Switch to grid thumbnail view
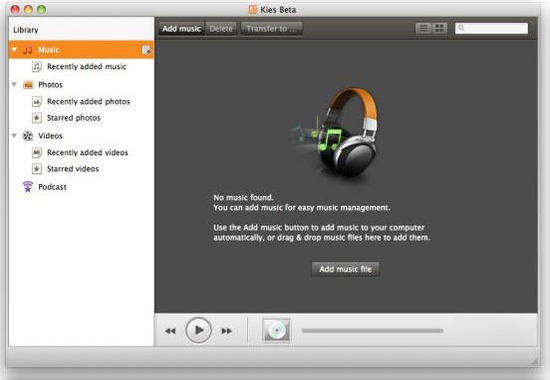 pyautogui.click(x=439, y=28)
